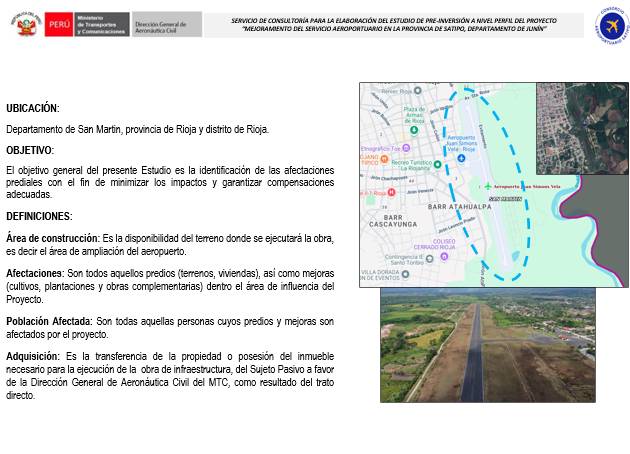Click the Coliseo Cerrado Rioja purple pin
Viewport: 630px width, 454px height.
(444, 256)
